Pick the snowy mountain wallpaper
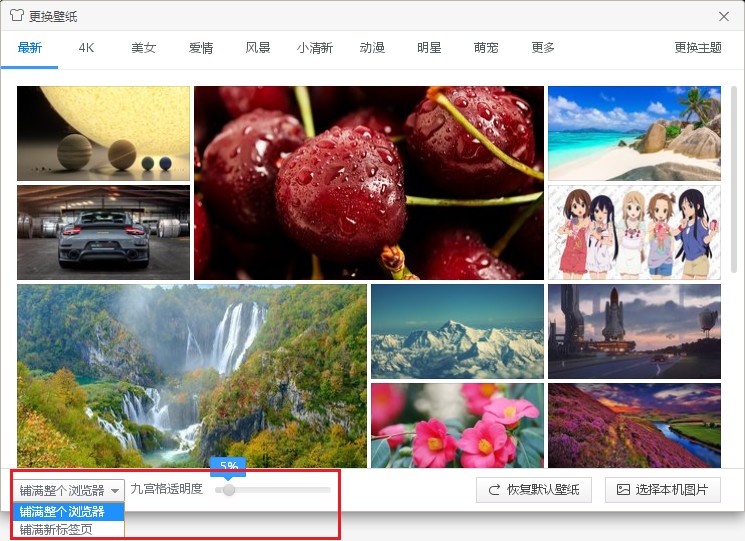The width and height of the screenshot is (745, 541). click(457, 332)
